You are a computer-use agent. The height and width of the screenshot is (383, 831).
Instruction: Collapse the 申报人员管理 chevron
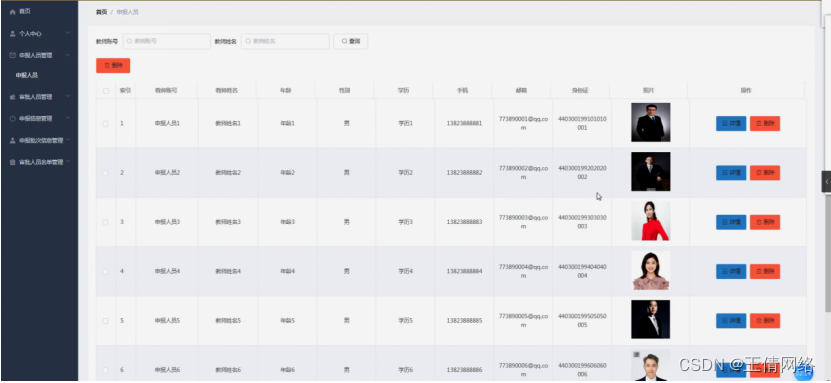[68, 55]
